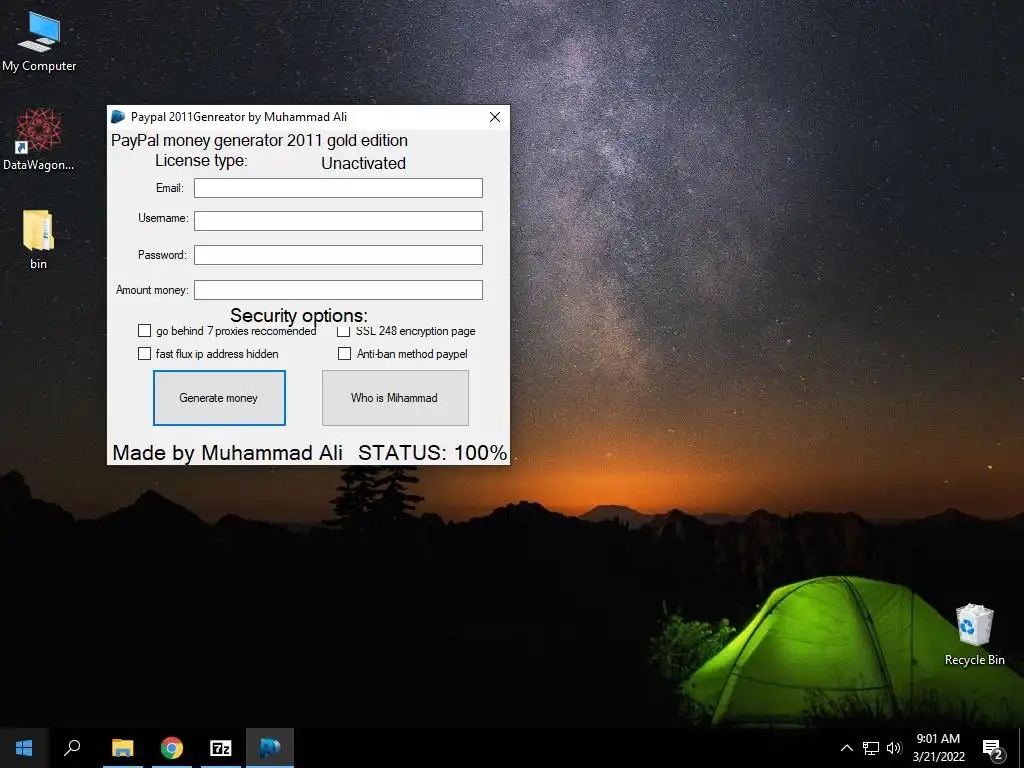Open network status tray icon
Image resolution: width=1024 pixels, height=768 pixels.
coord(871,748)
